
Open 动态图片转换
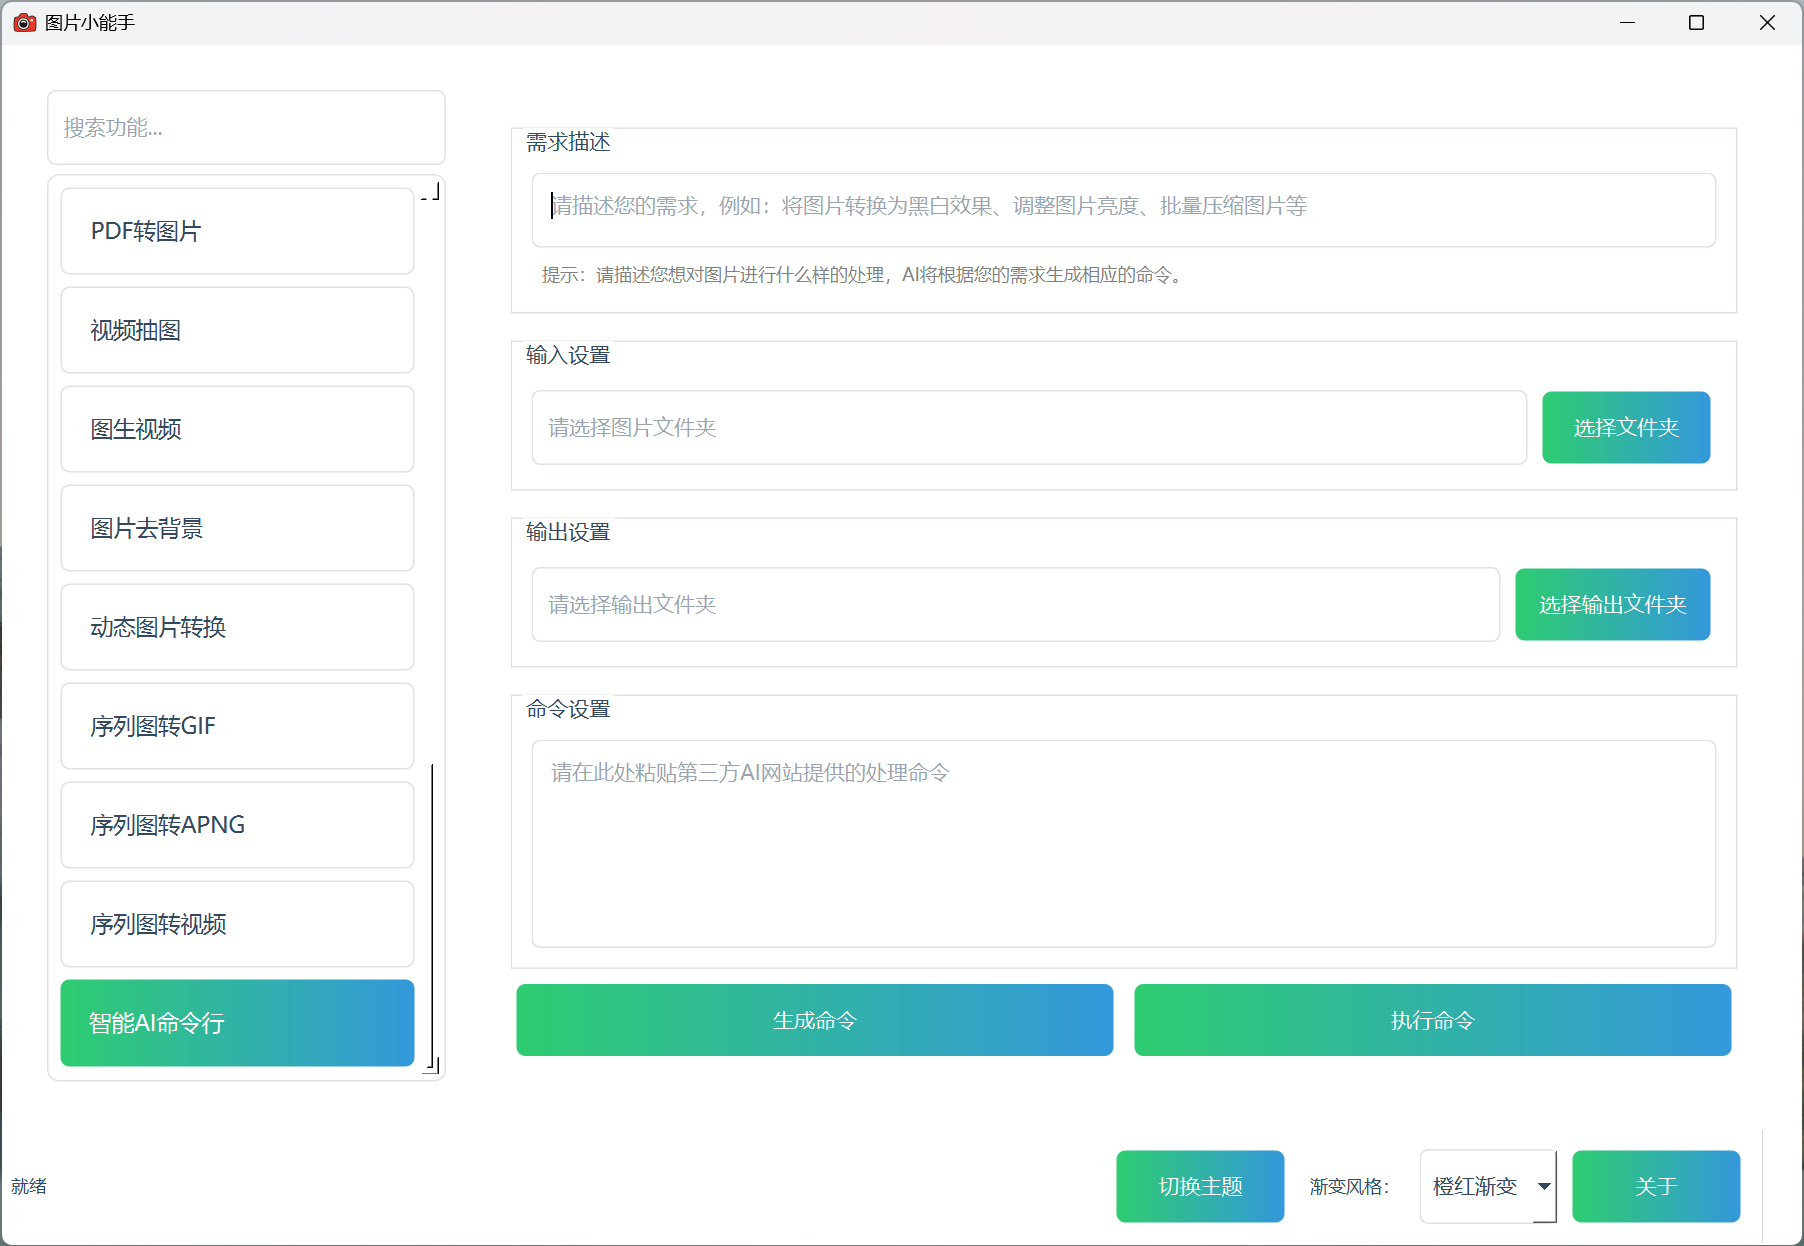[237, 627]
